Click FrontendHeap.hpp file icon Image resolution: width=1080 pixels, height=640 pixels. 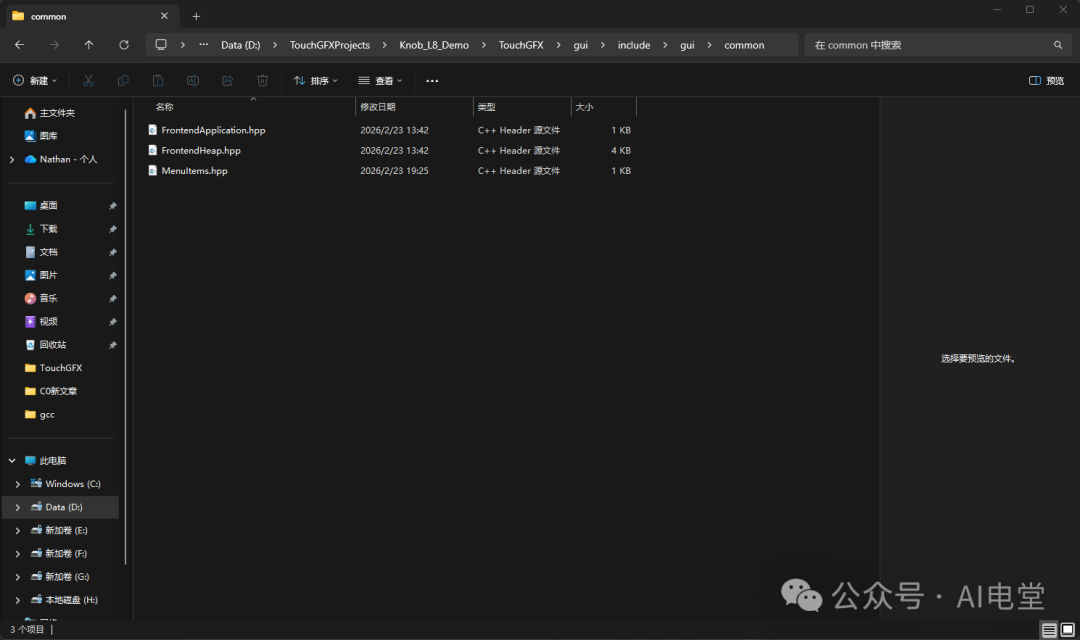pyautogui.click(x=153, y=150)
